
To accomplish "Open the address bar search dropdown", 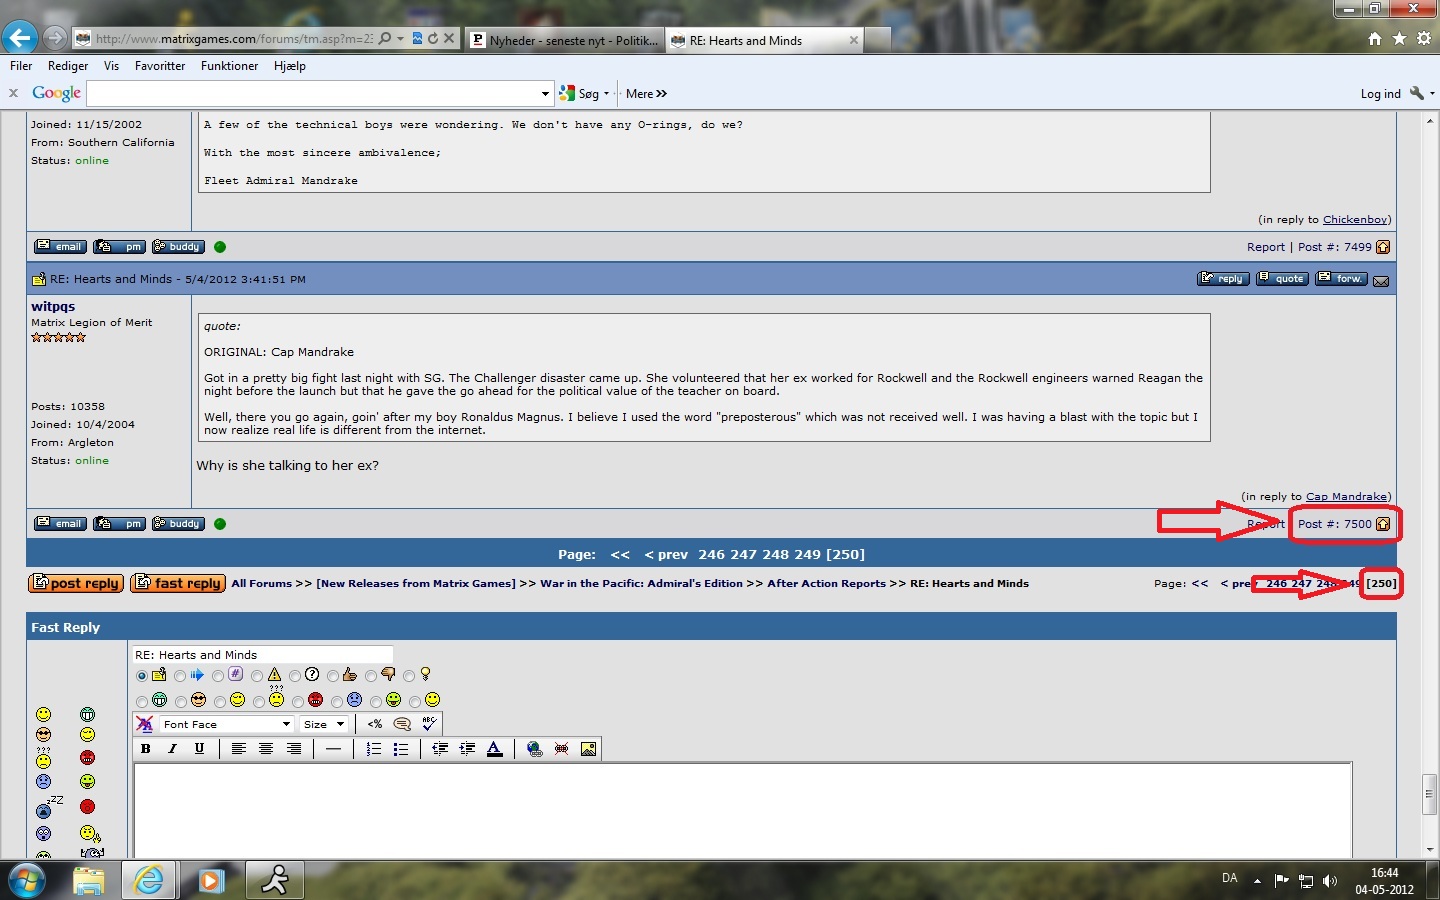I will tap(400, 38).
